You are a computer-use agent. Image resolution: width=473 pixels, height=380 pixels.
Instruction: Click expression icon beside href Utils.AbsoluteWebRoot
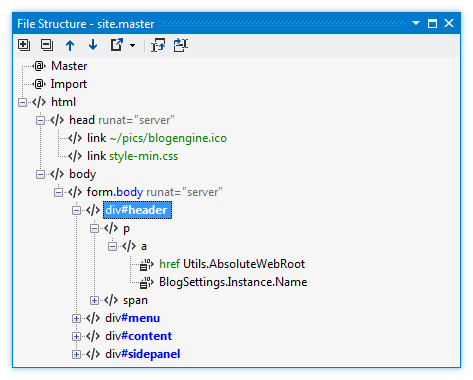point(146,264)
